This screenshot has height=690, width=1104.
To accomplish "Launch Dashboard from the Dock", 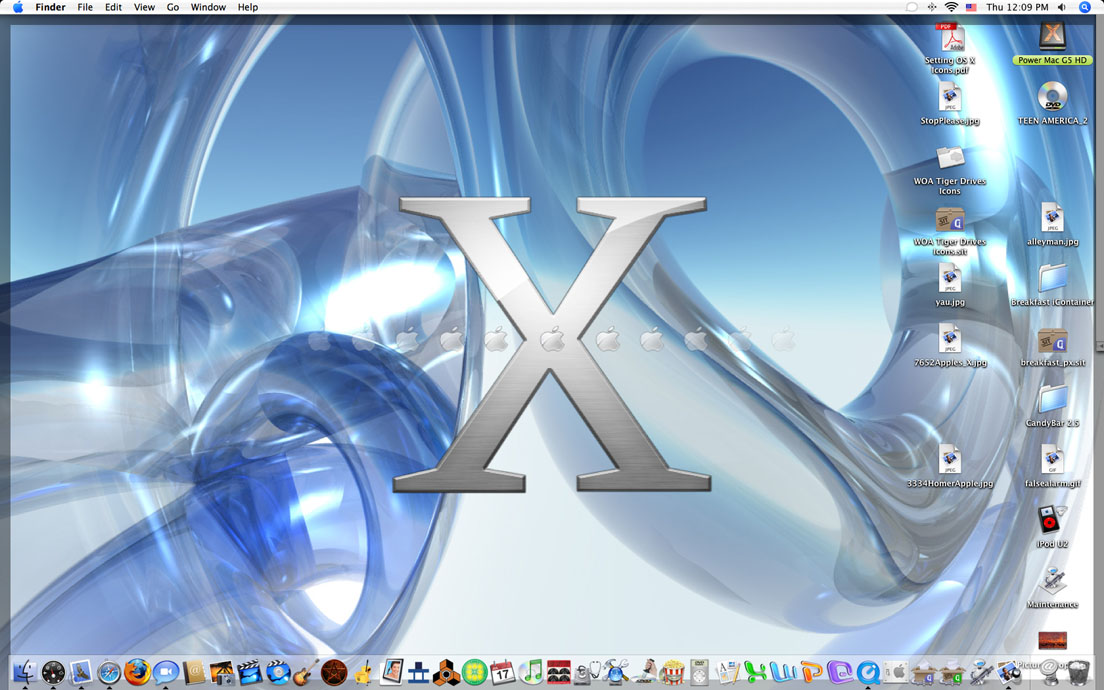I will 53,672.
